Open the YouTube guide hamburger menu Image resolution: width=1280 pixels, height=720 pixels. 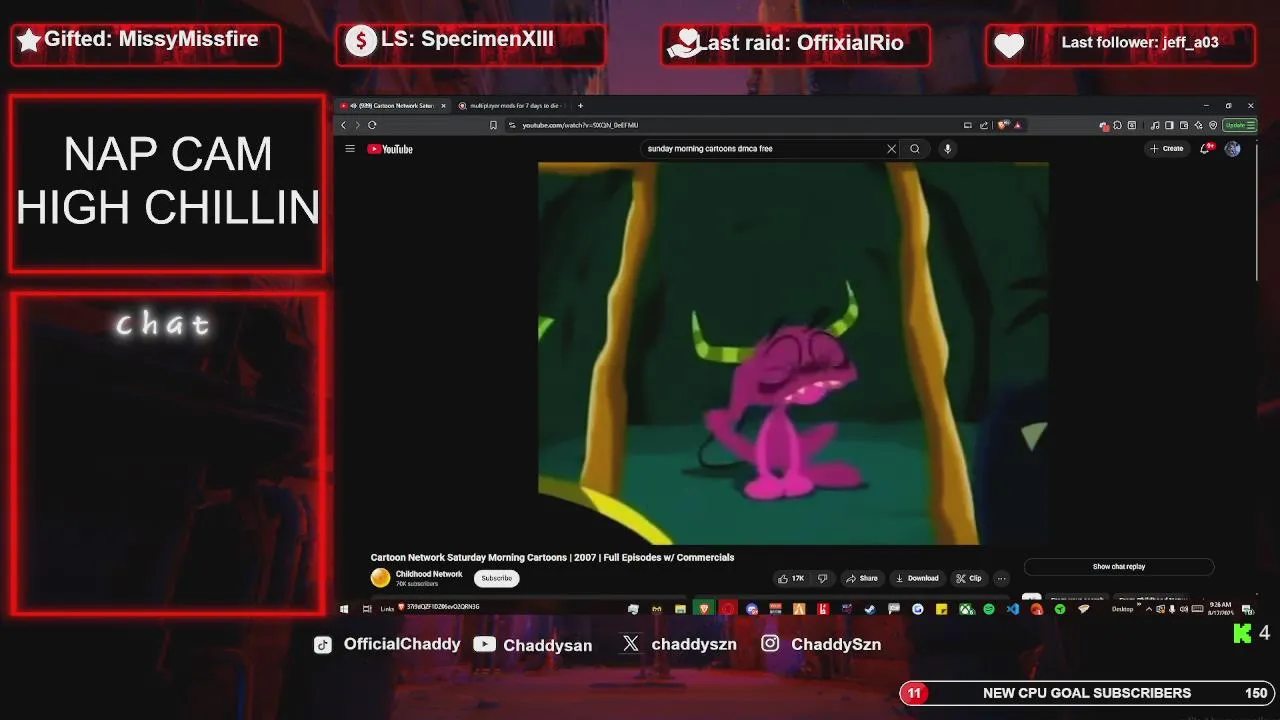click(x=350, y=149)
